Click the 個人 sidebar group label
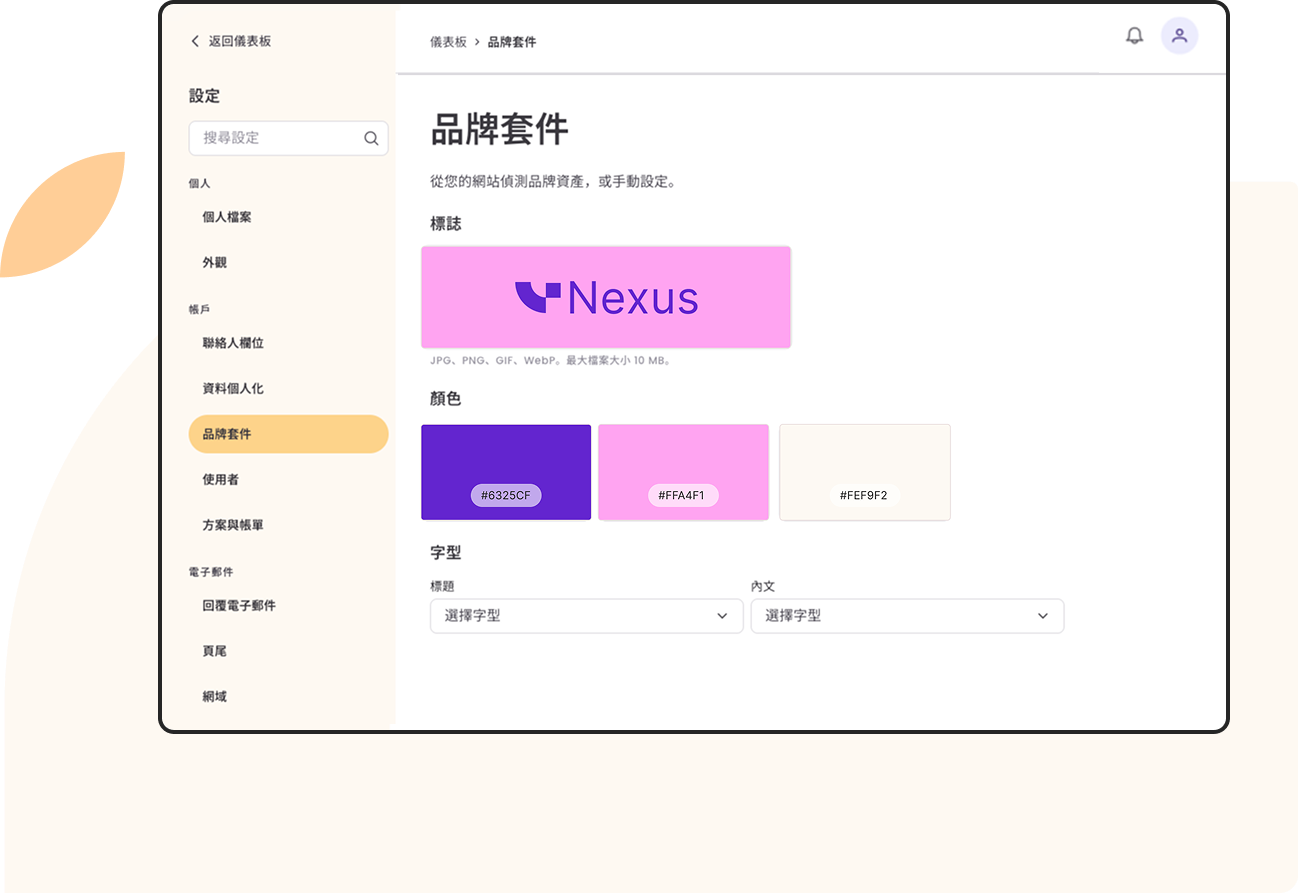Viewport: 1298px width, 893px height. [199, 184]
